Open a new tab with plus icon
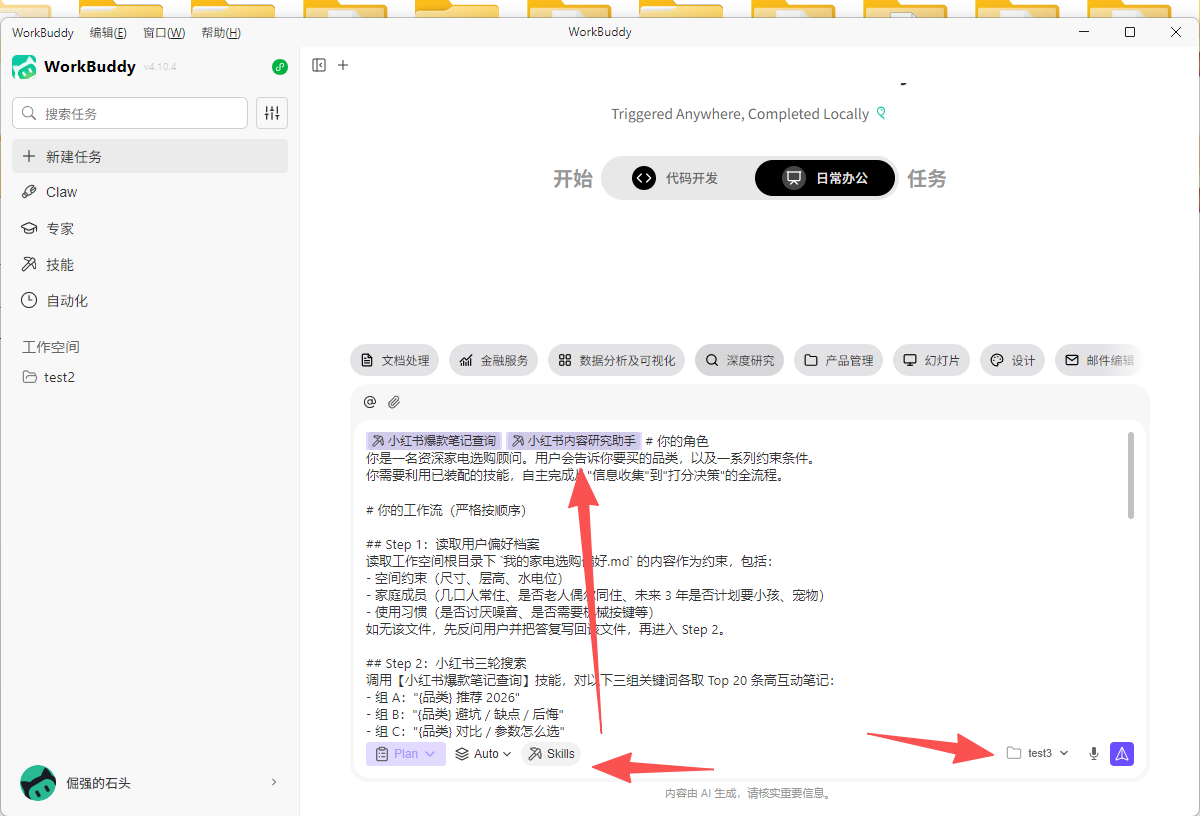The image size is (1200, 816). click(x=343, y=65)
